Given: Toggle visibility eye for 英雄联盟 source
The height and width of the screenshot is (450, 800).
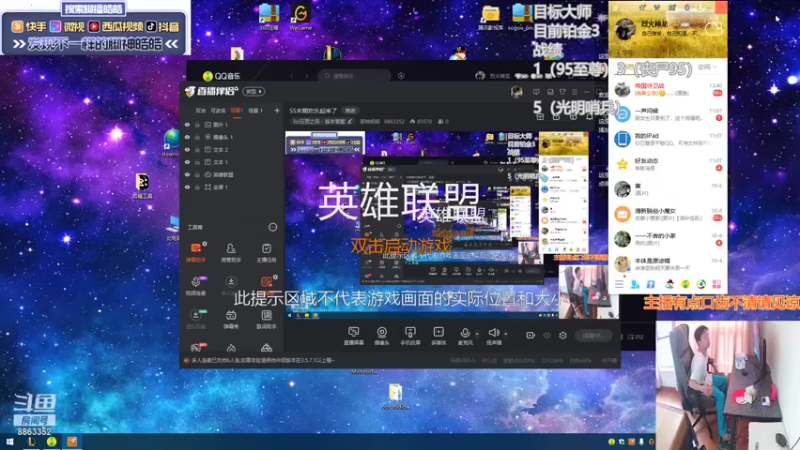Looking at the screenshot, I should [187, 174].
